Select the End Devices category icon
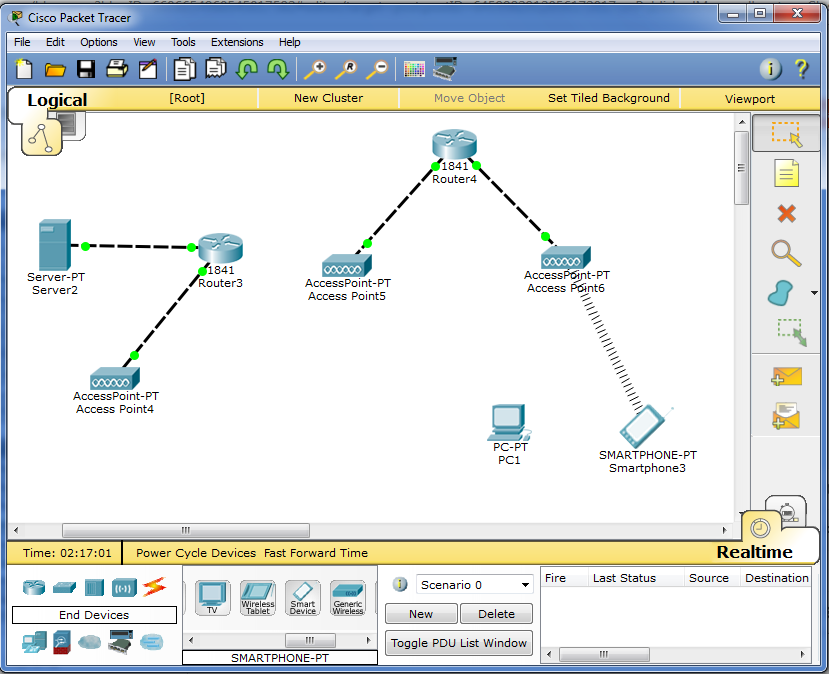 tap(34, 642)
